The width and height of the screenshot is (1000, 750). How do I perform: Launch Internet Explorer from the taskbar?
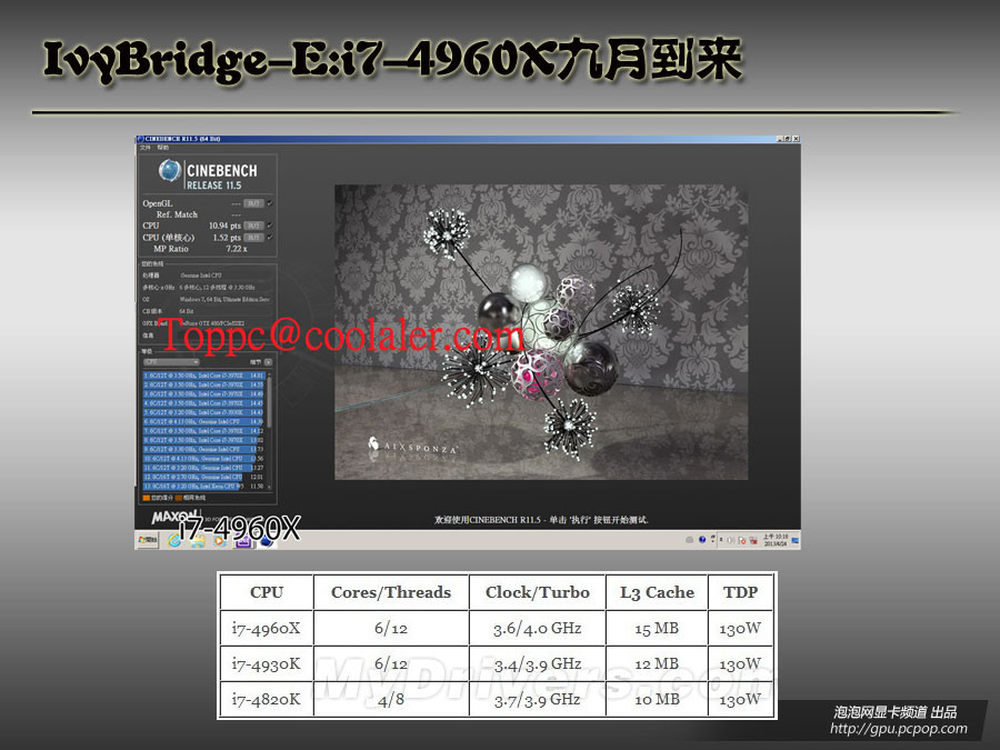point(174,540)
